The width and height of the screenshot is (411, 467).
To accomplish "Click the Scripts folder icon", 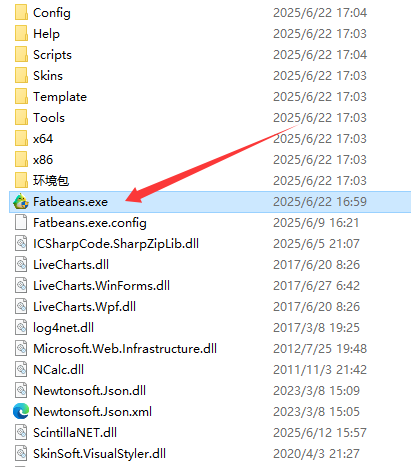I will click(21, 55).
